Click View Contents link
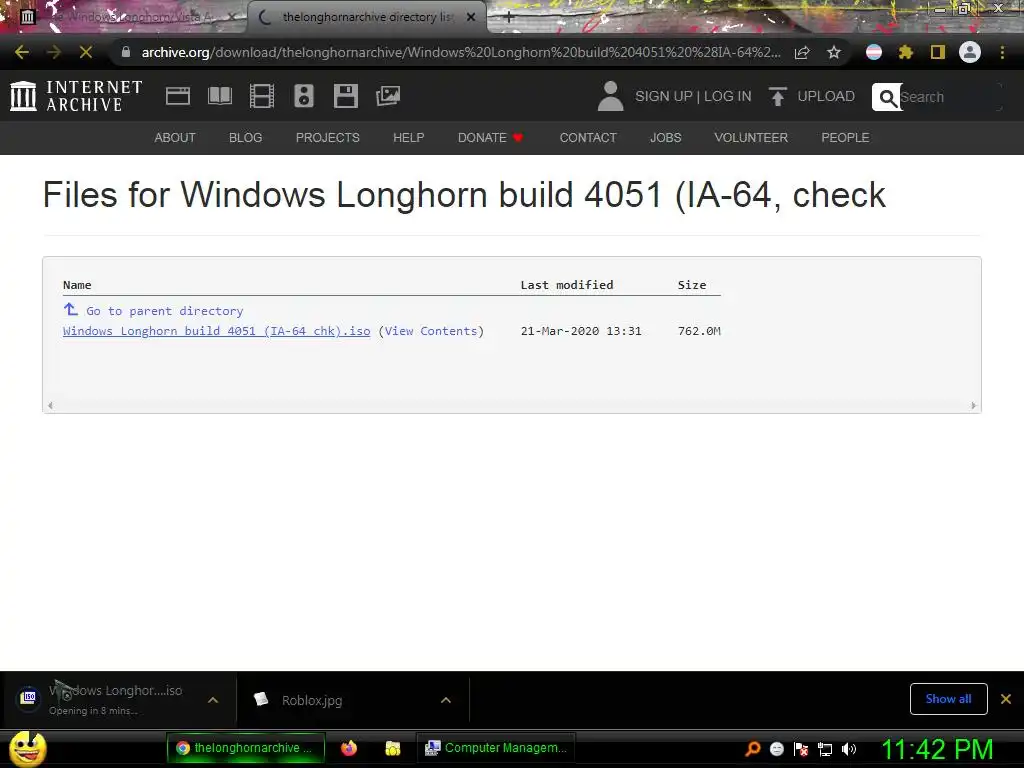1024x768 pixels. coord(430,331)
